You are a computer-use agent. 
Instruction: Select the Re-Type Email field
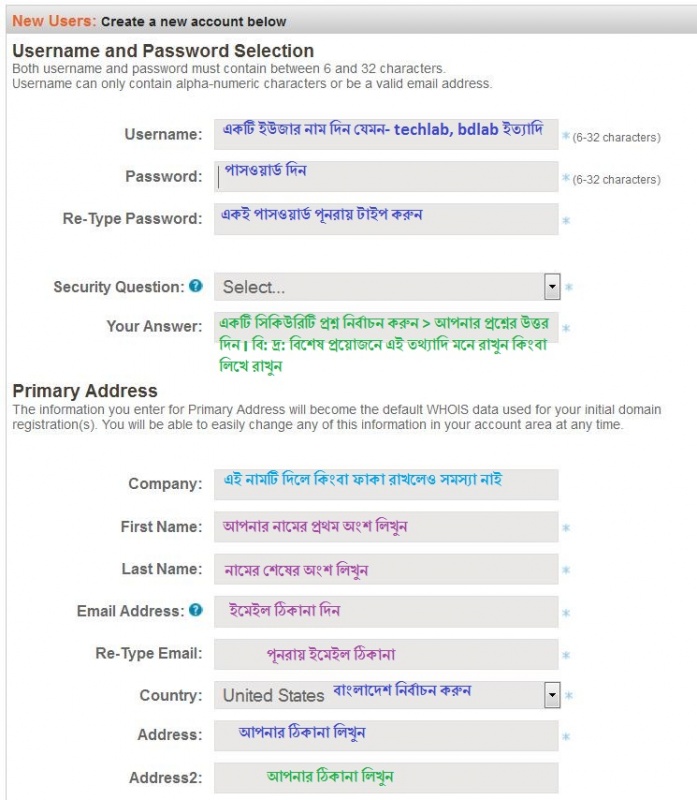click(385, 654)
